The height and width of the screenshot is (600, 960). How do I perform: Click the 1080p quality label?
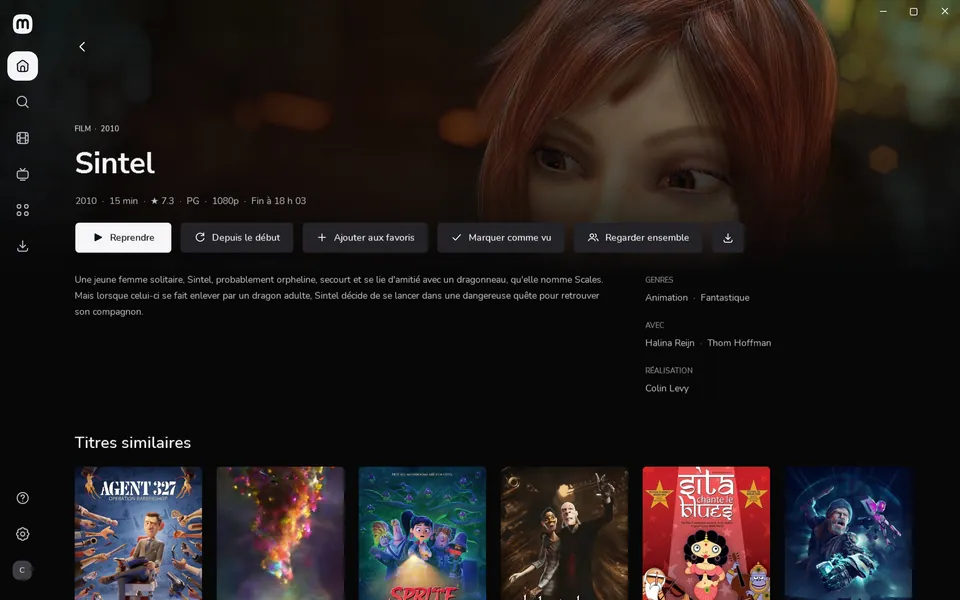[x=225, y=201]
